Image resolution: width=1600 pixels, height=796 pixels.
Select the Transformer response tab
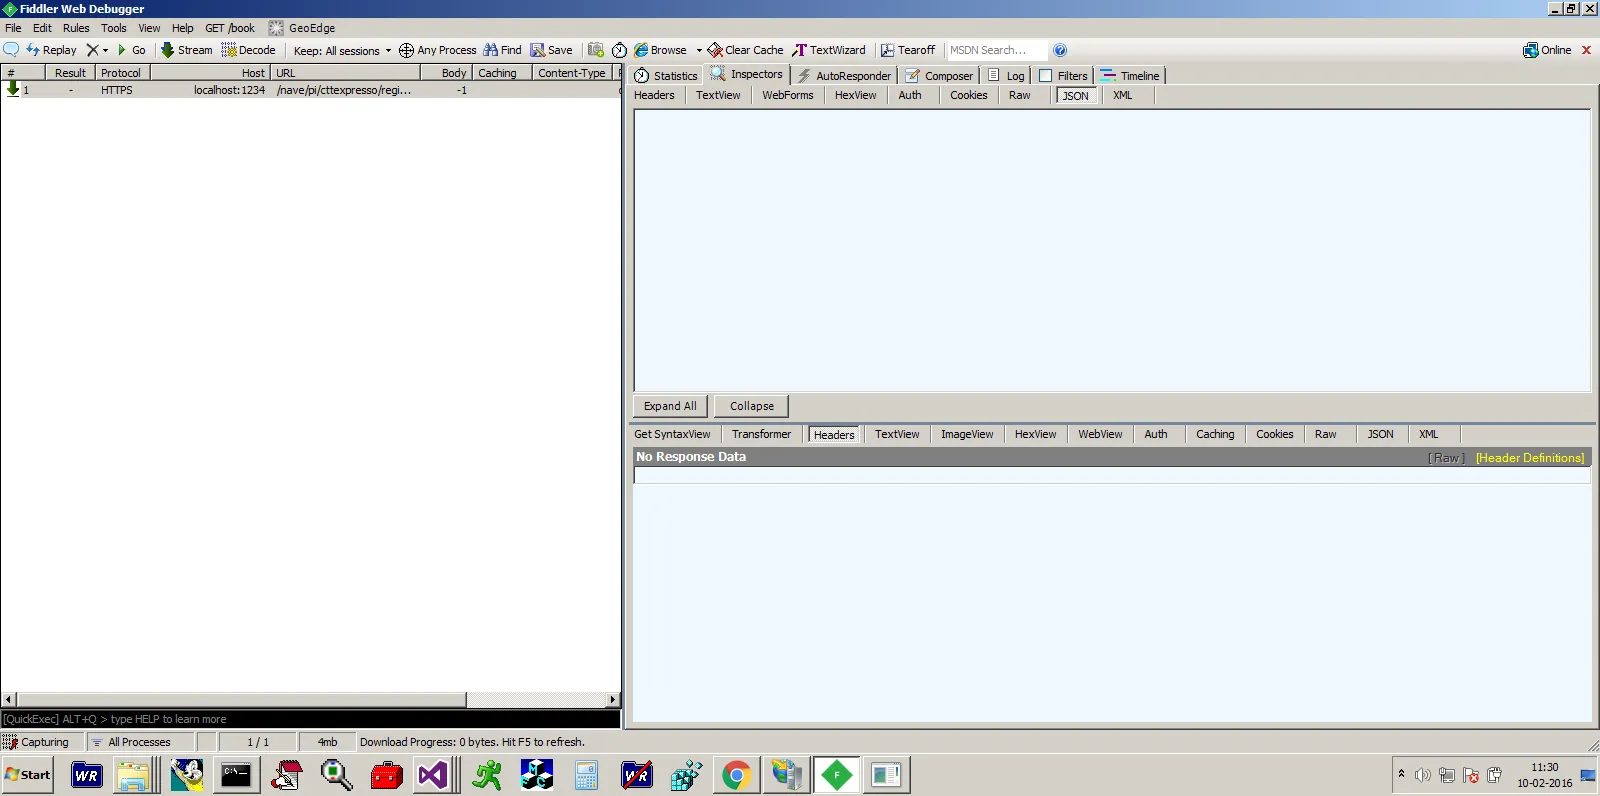(761, 434)
